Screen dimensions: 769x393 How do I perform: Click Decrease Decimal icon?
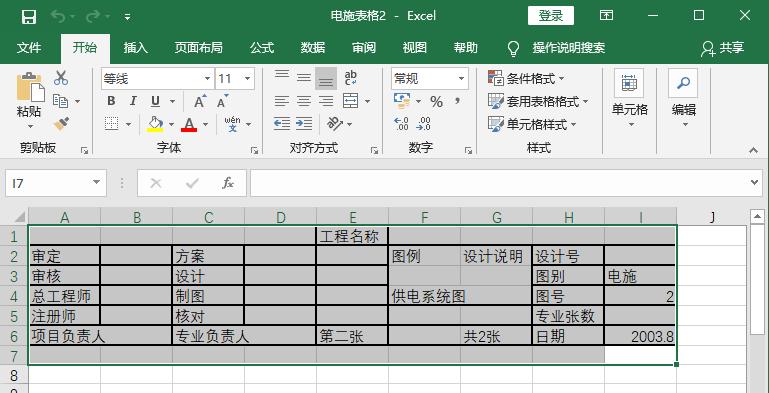423,124
